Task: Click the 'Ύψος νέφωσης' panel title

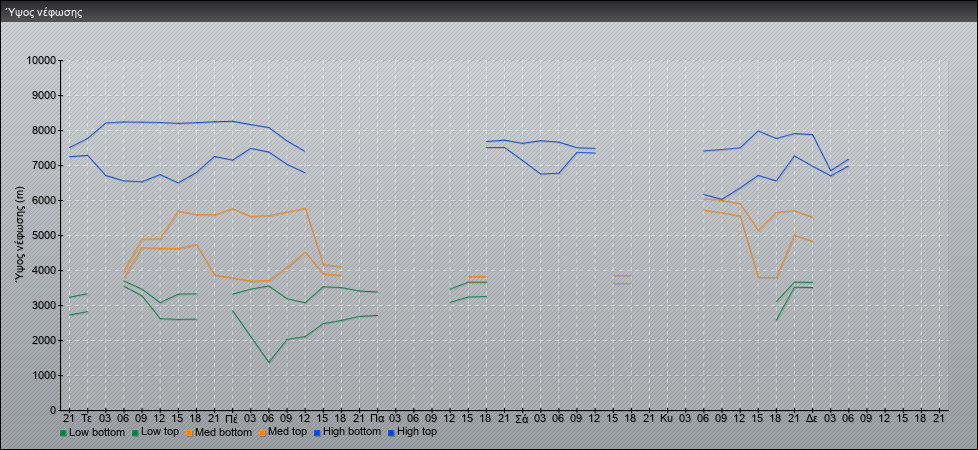Action: pos(44,12)
